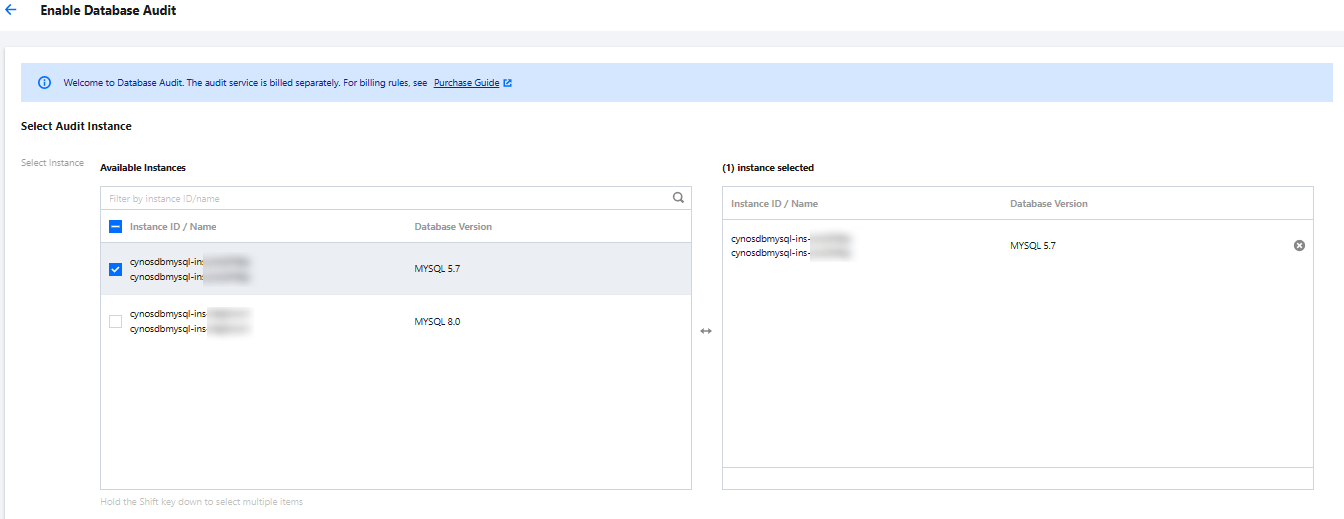Click the Enable Database Audit page title

pos(108,10)
